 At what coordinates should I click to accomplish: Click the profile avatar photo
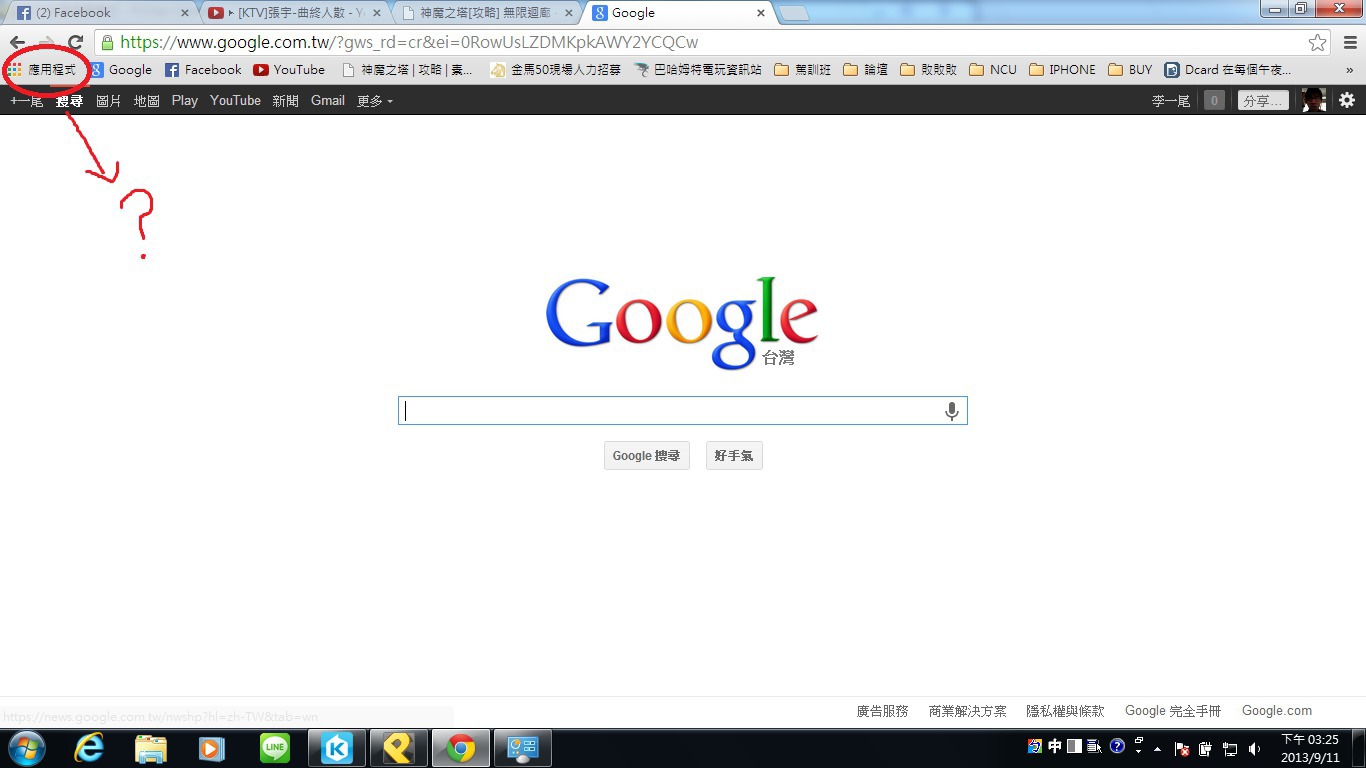[1314, 100]
